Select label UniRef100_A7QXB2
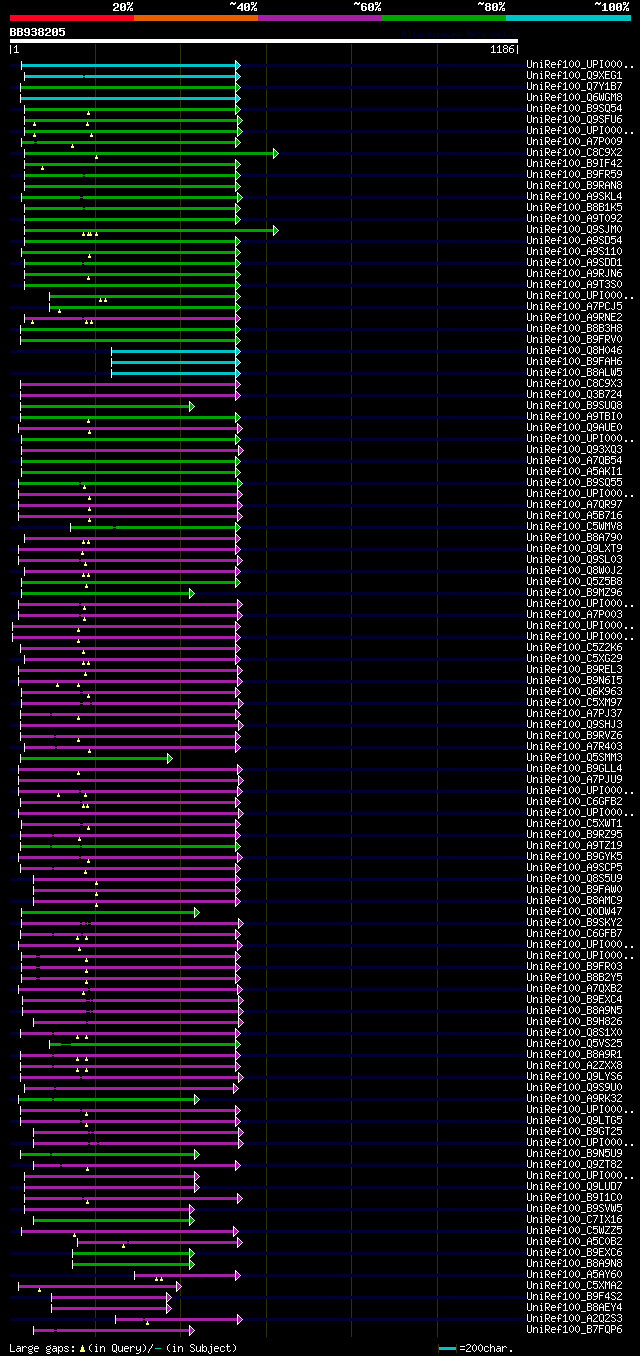The width and height of the screenshot is (640, 1356). coord(574,989)
